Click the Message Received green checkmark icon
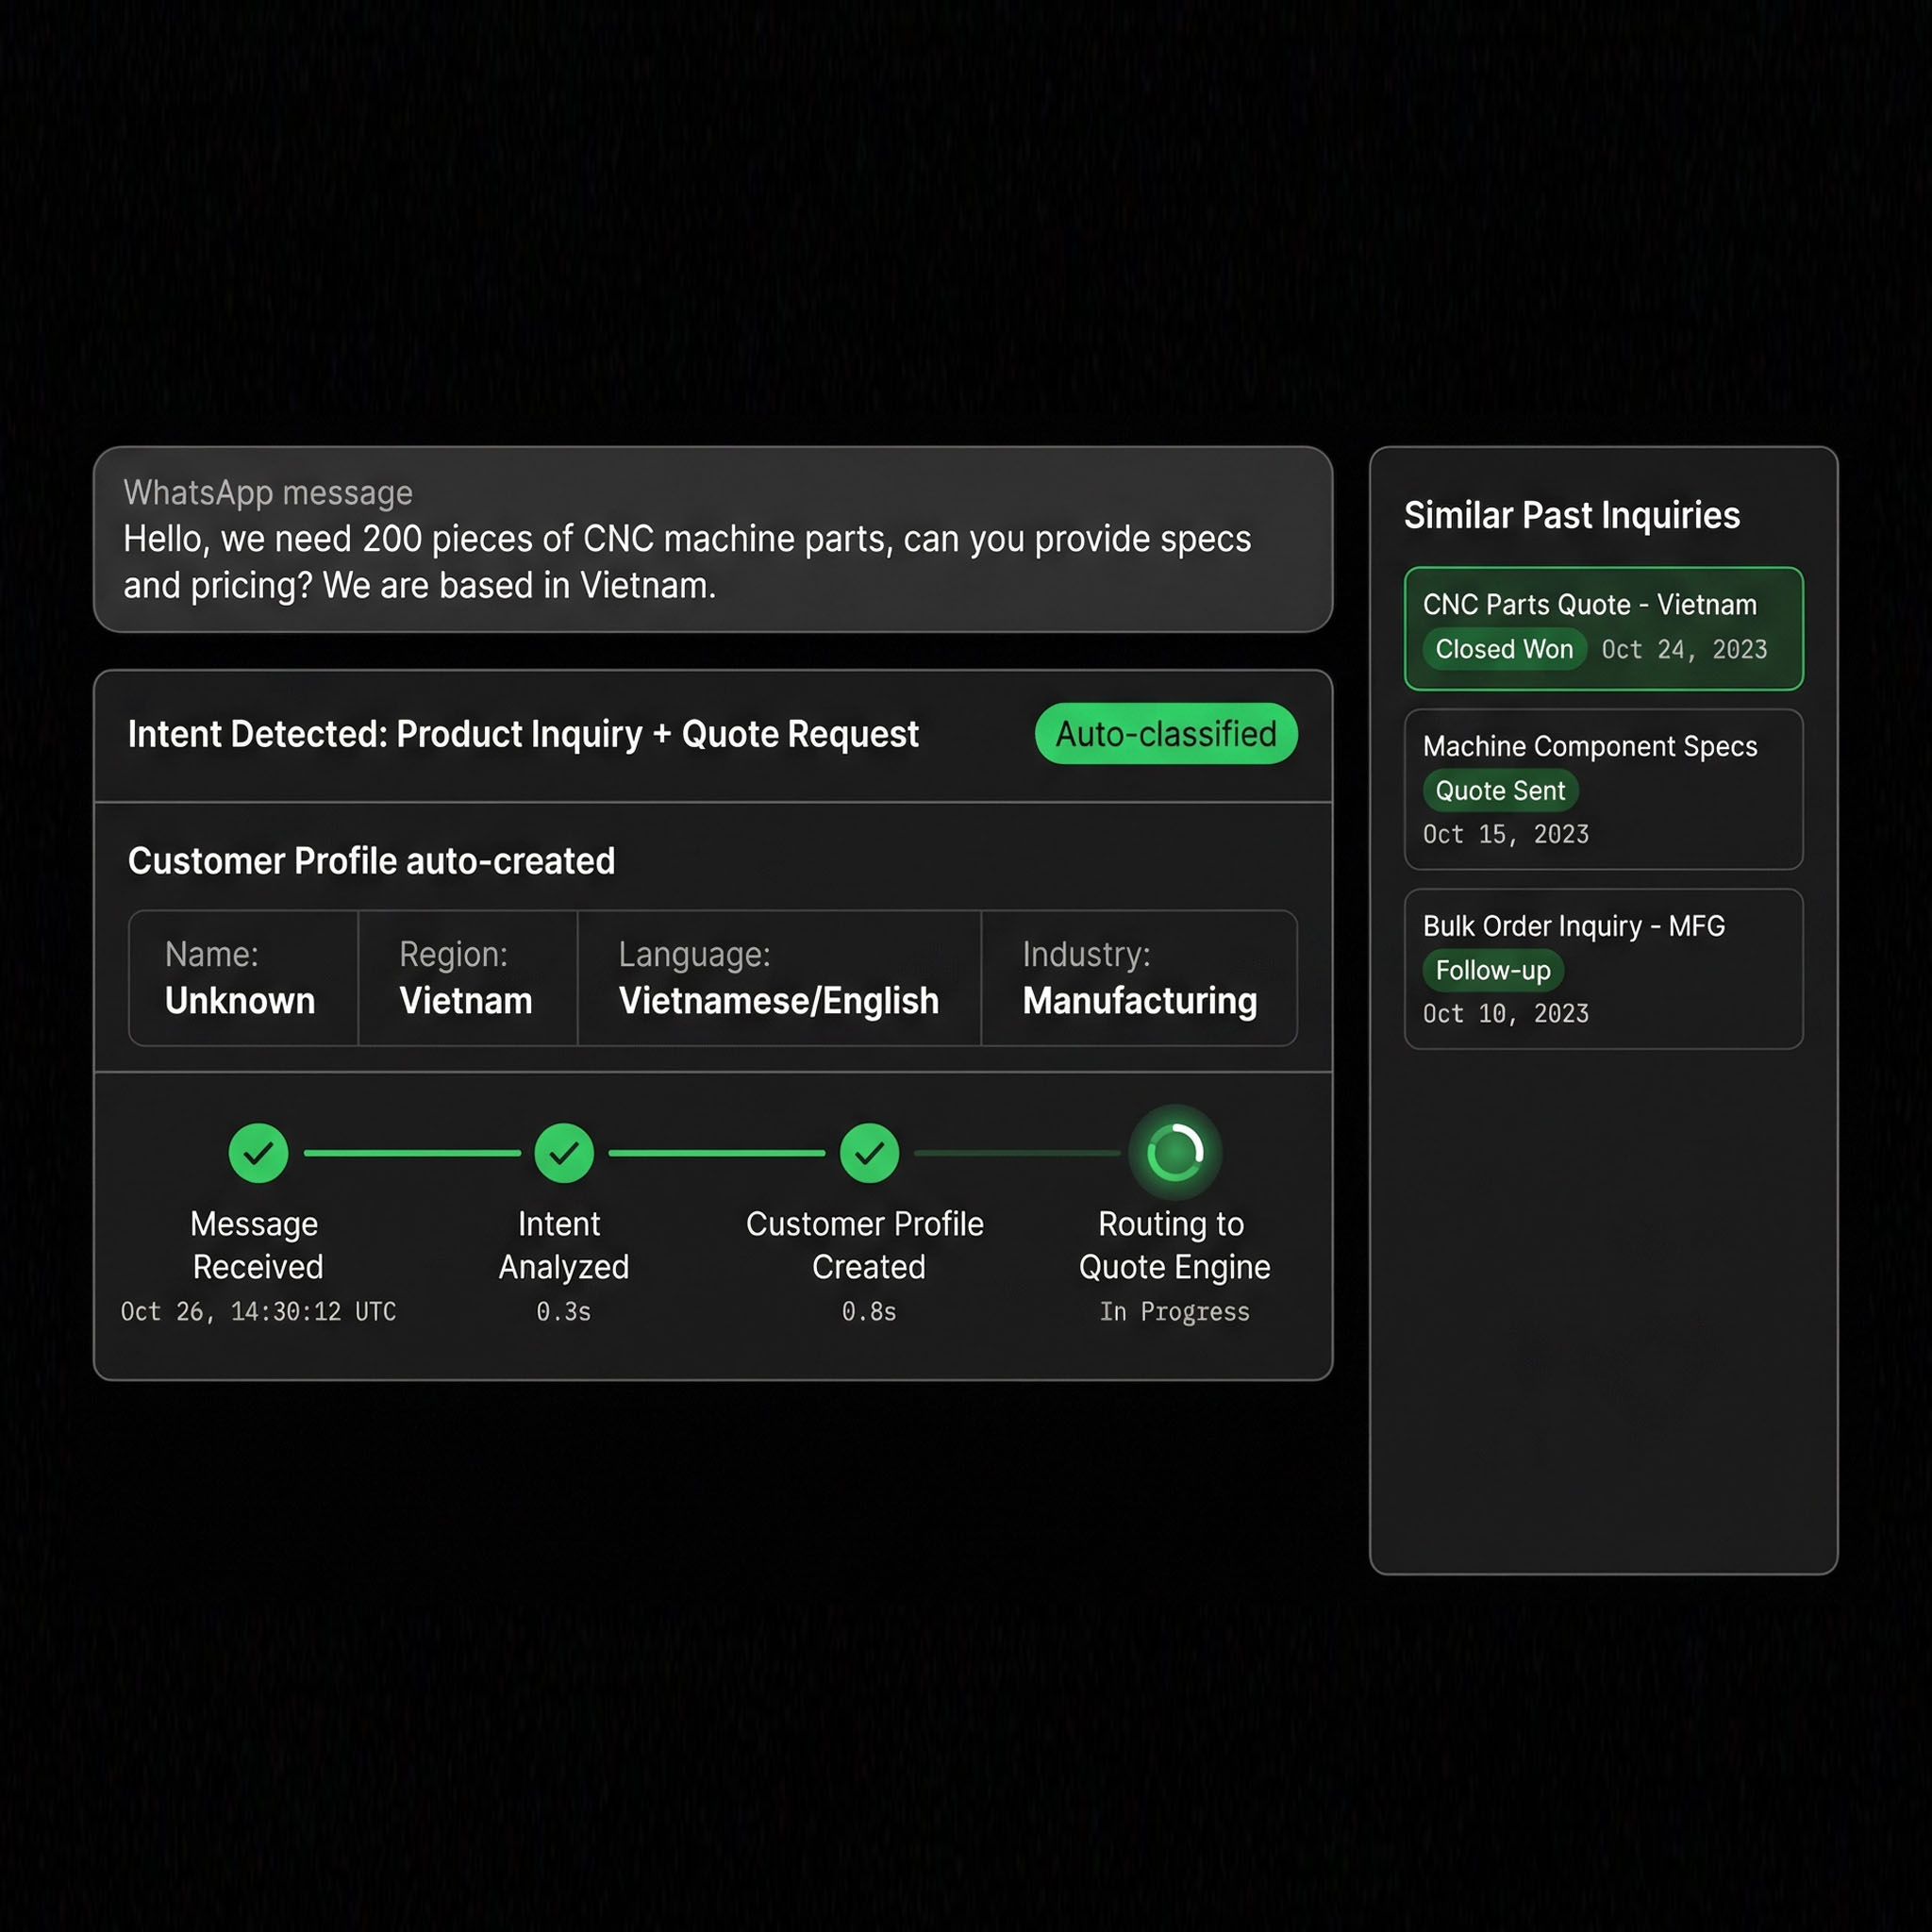Viewport: 1932px width, 1932px height. click(x=258, y=1153)
